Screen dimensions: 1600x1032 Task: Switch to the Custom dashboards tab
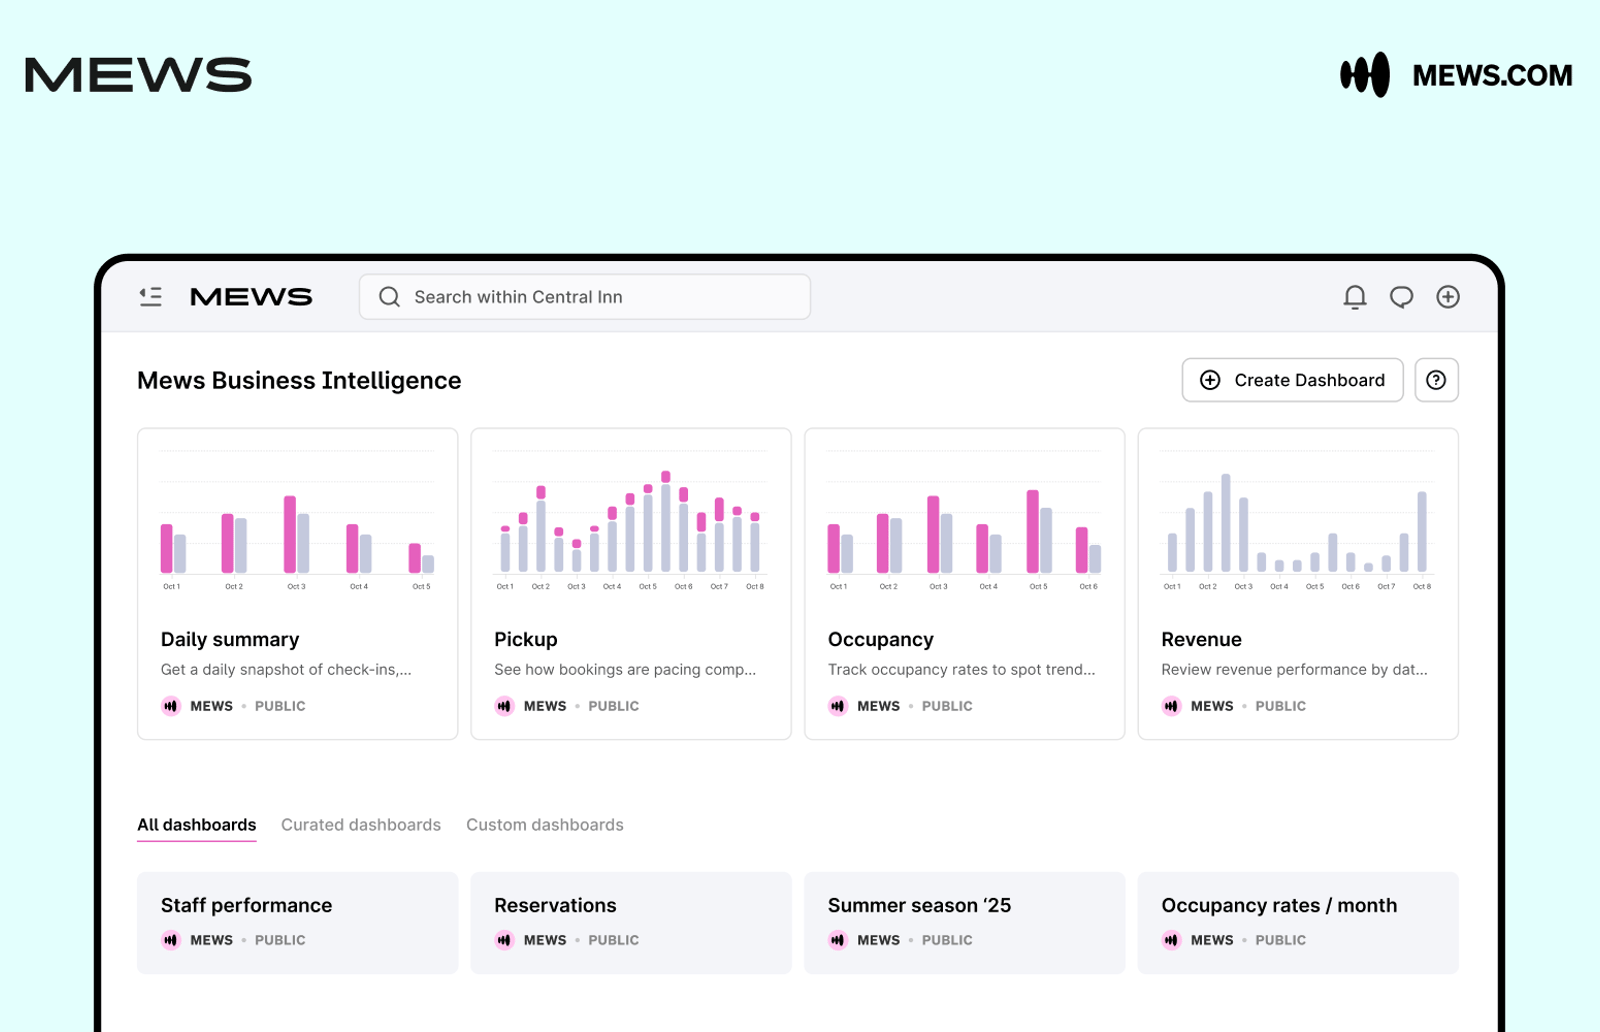545,825
